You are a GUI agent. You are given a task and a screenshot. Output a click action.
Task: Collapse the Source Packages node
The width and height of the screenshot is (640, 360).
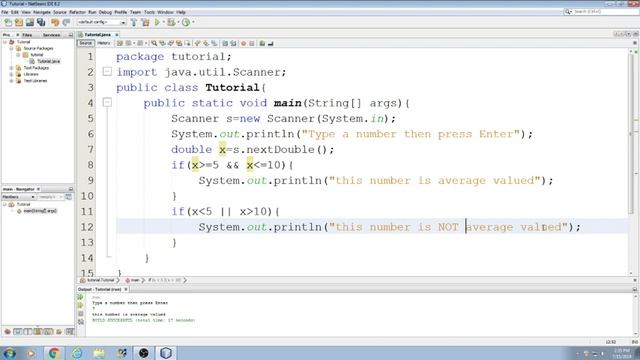pyautogui.click(x=11, y=48)
